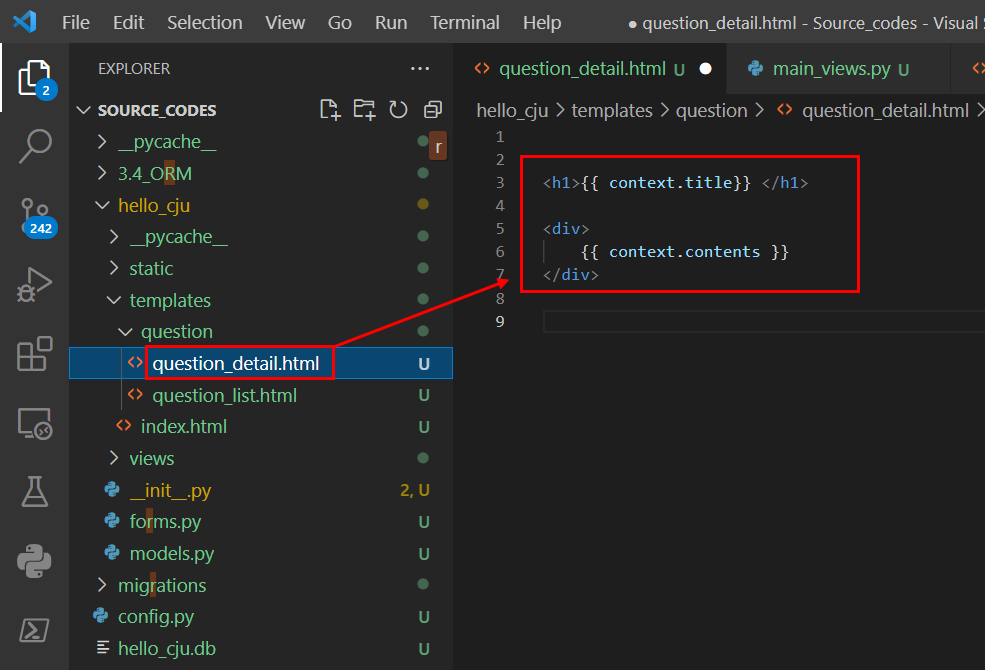Click Collapse Folders icon in Explorer
Image resolution: width=985 pixels, height=670 pixels.
pyautogui.click(x=433, y=110)
